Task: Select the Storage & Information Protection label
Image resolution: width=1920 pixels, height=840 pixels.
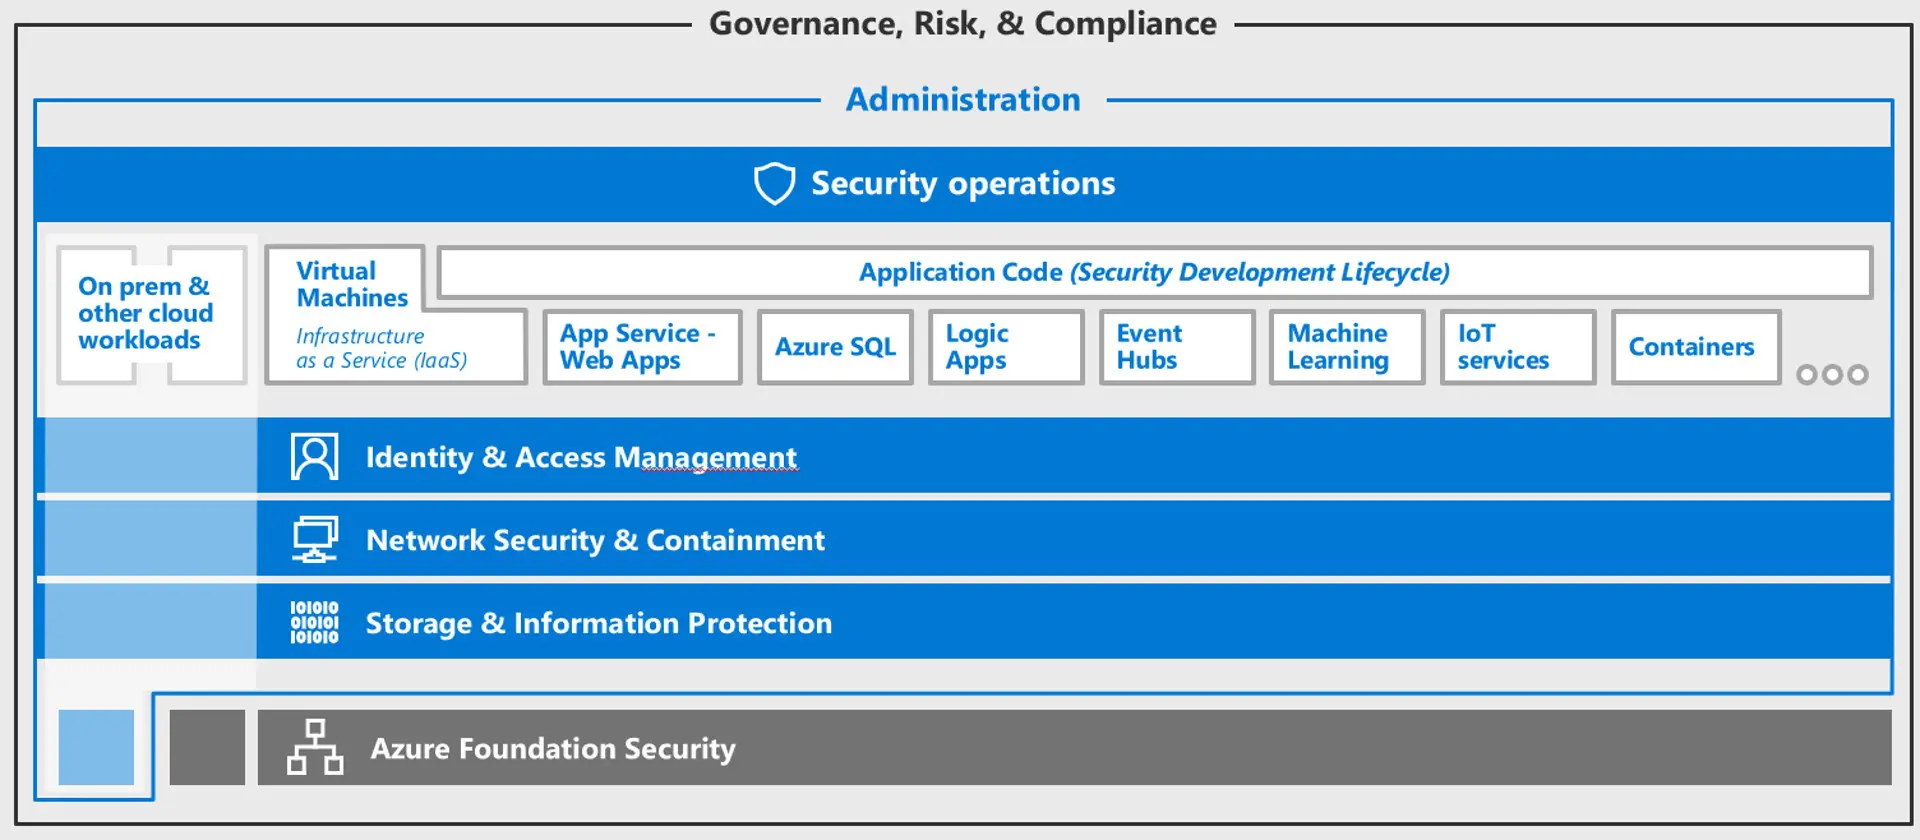Action: tap(598, 623)
